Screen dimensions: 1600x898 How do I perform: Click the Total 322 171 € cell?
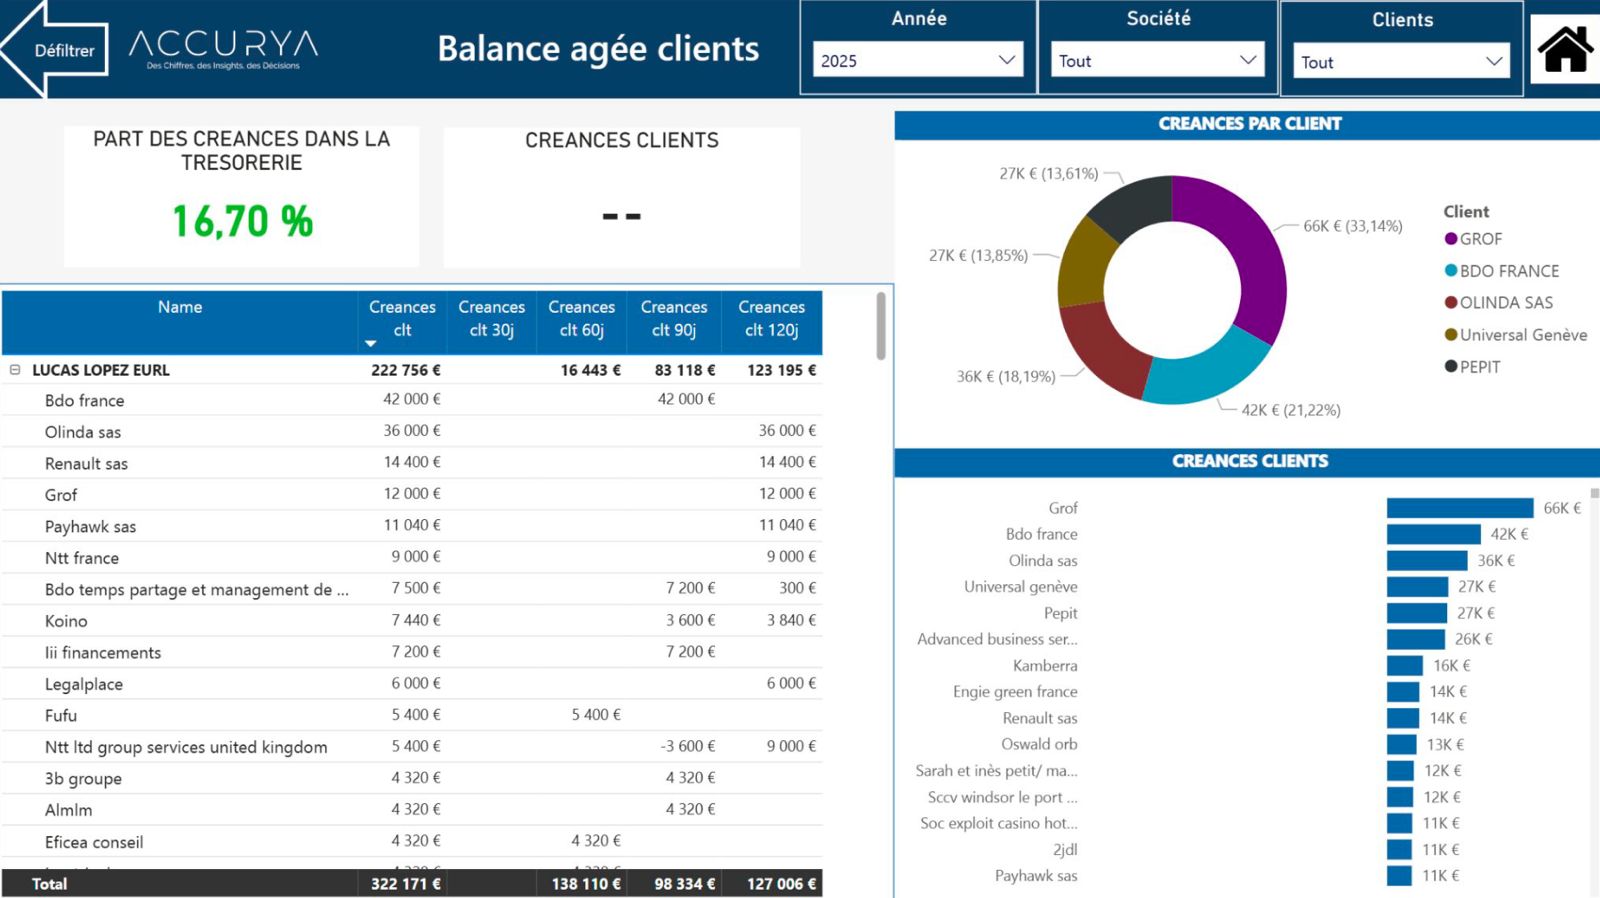point(406,884)
